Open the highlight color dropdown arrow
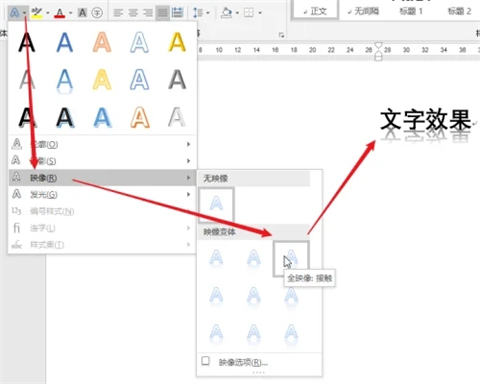The height and width of the screenshot is (384, 480). tap(48, 13)
